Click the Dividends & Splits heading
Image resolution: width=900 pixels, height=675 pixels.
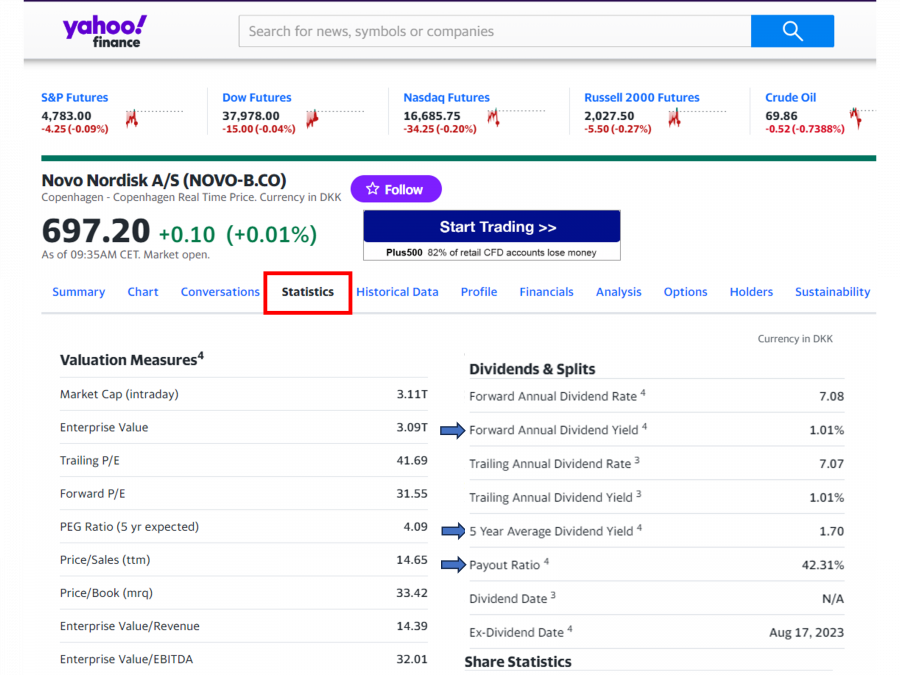(532, 369)
